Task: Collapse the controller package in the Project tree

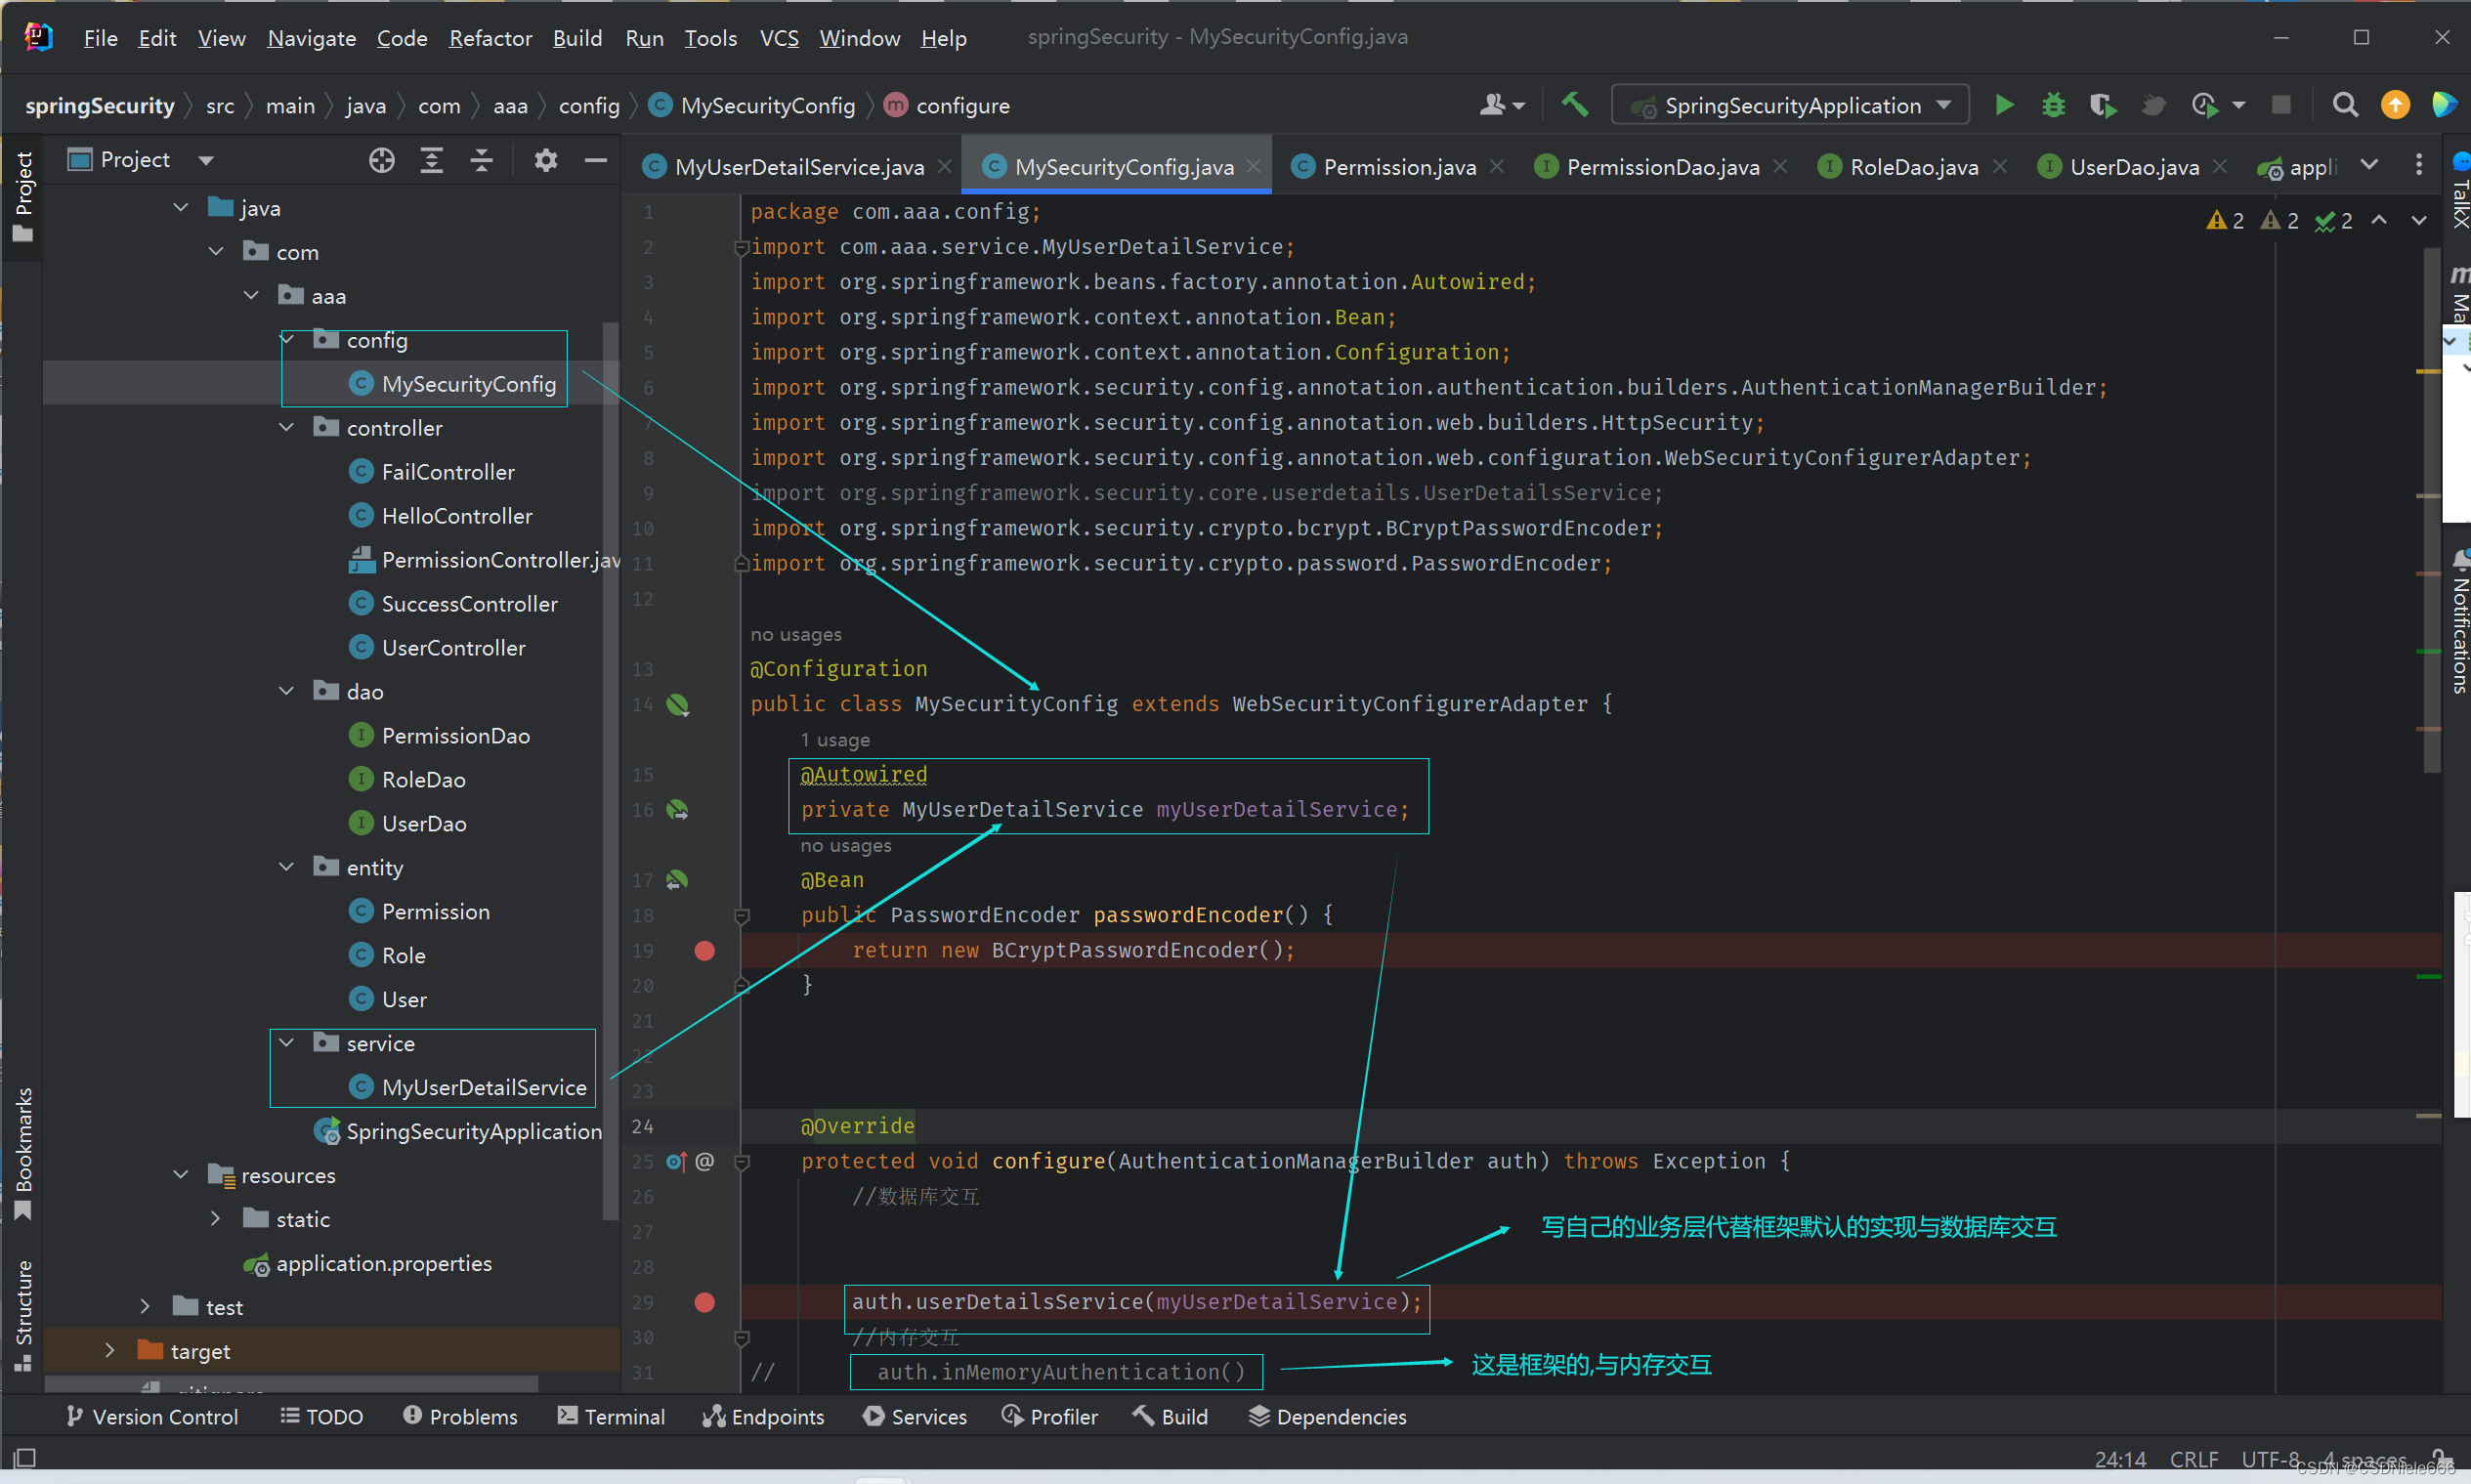Action: pyautogui.click(x=287, y=427)
